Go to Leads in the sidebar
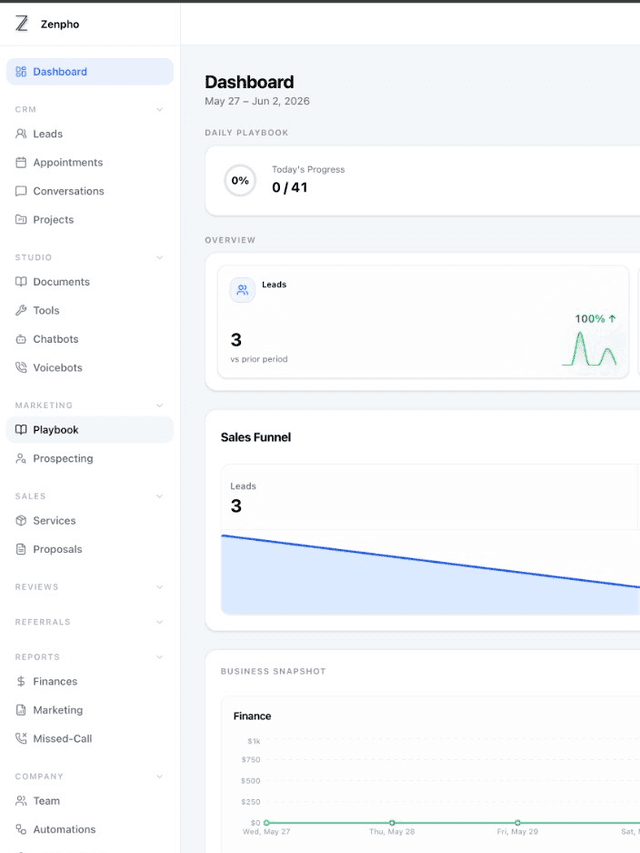Screen dimensions: 640x853 click(x=90, y=134)
